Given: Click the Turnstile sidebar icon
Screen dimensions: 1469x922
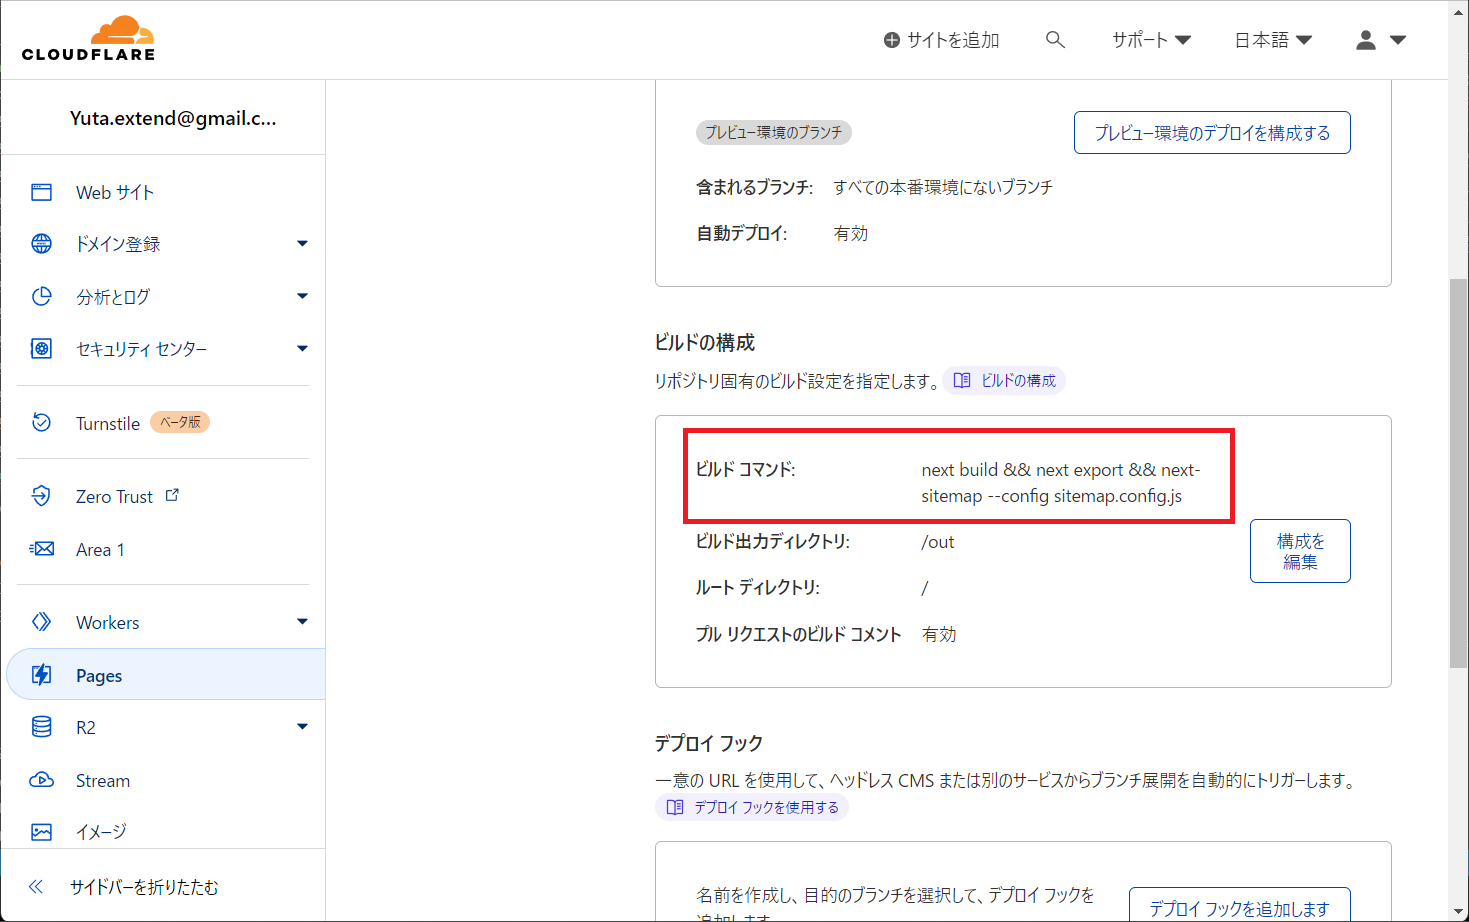Looking at the screenshot, I should point(41,423).
